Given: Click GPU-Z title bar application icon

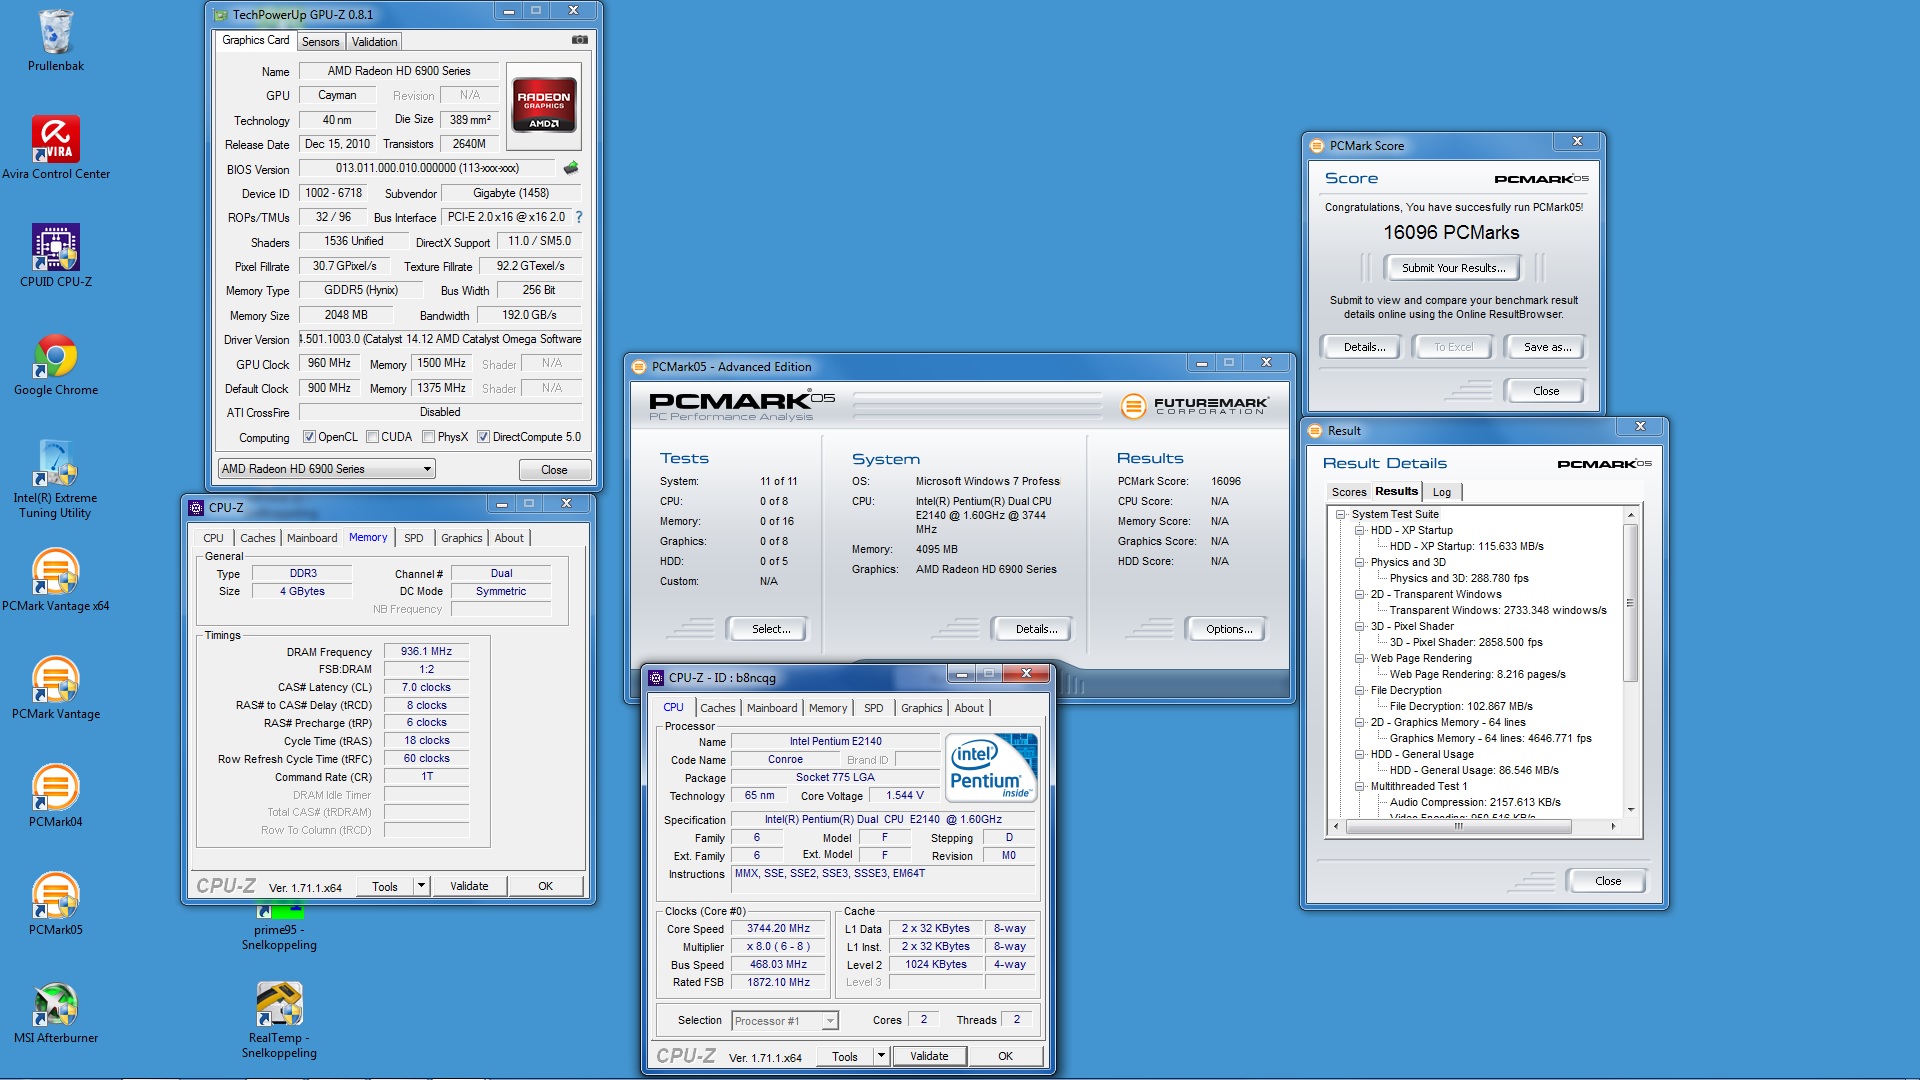Looking at the screenshot, I should click(221, 15).
